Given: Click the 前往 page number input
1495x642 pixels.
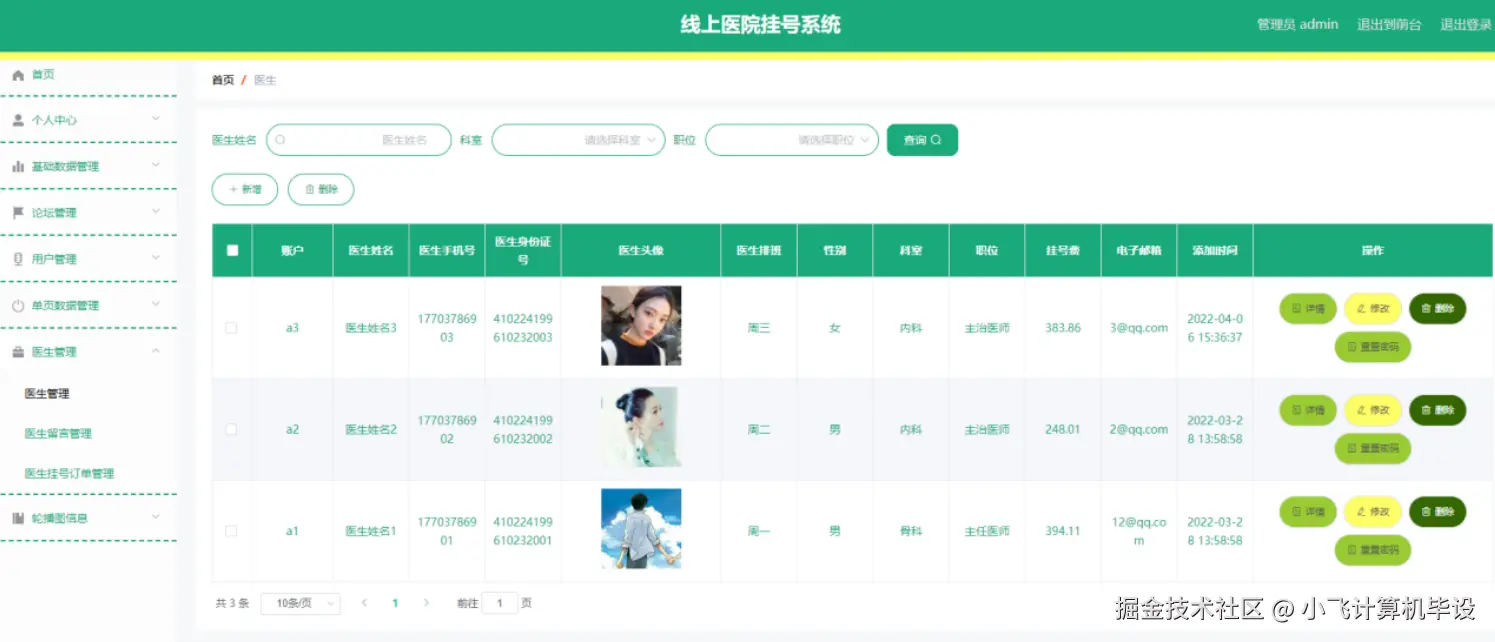Looking at the screenshot, I should (500, 603).
